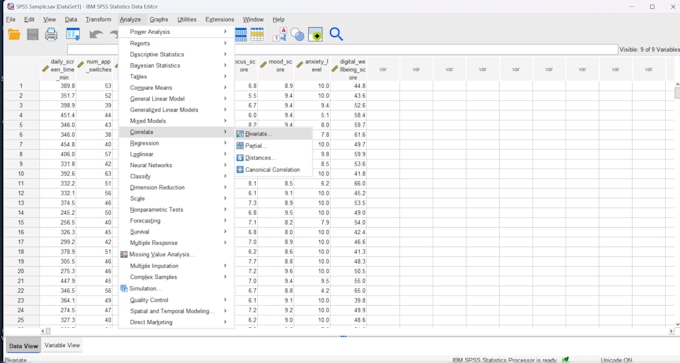
Task: Toggle the Value Labels icon
Action: point(280,34)
